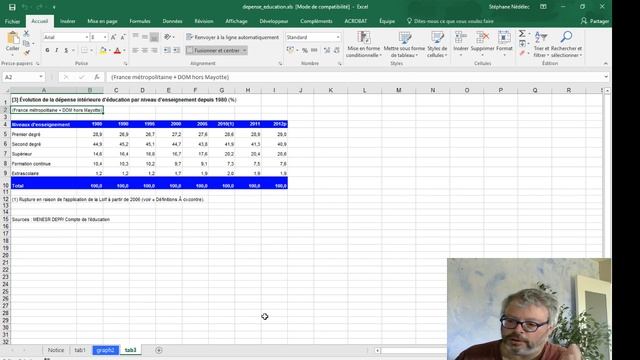Switch to the Données tab
The width and height of the screenshot is (640, 360).
tap(172, 21)
